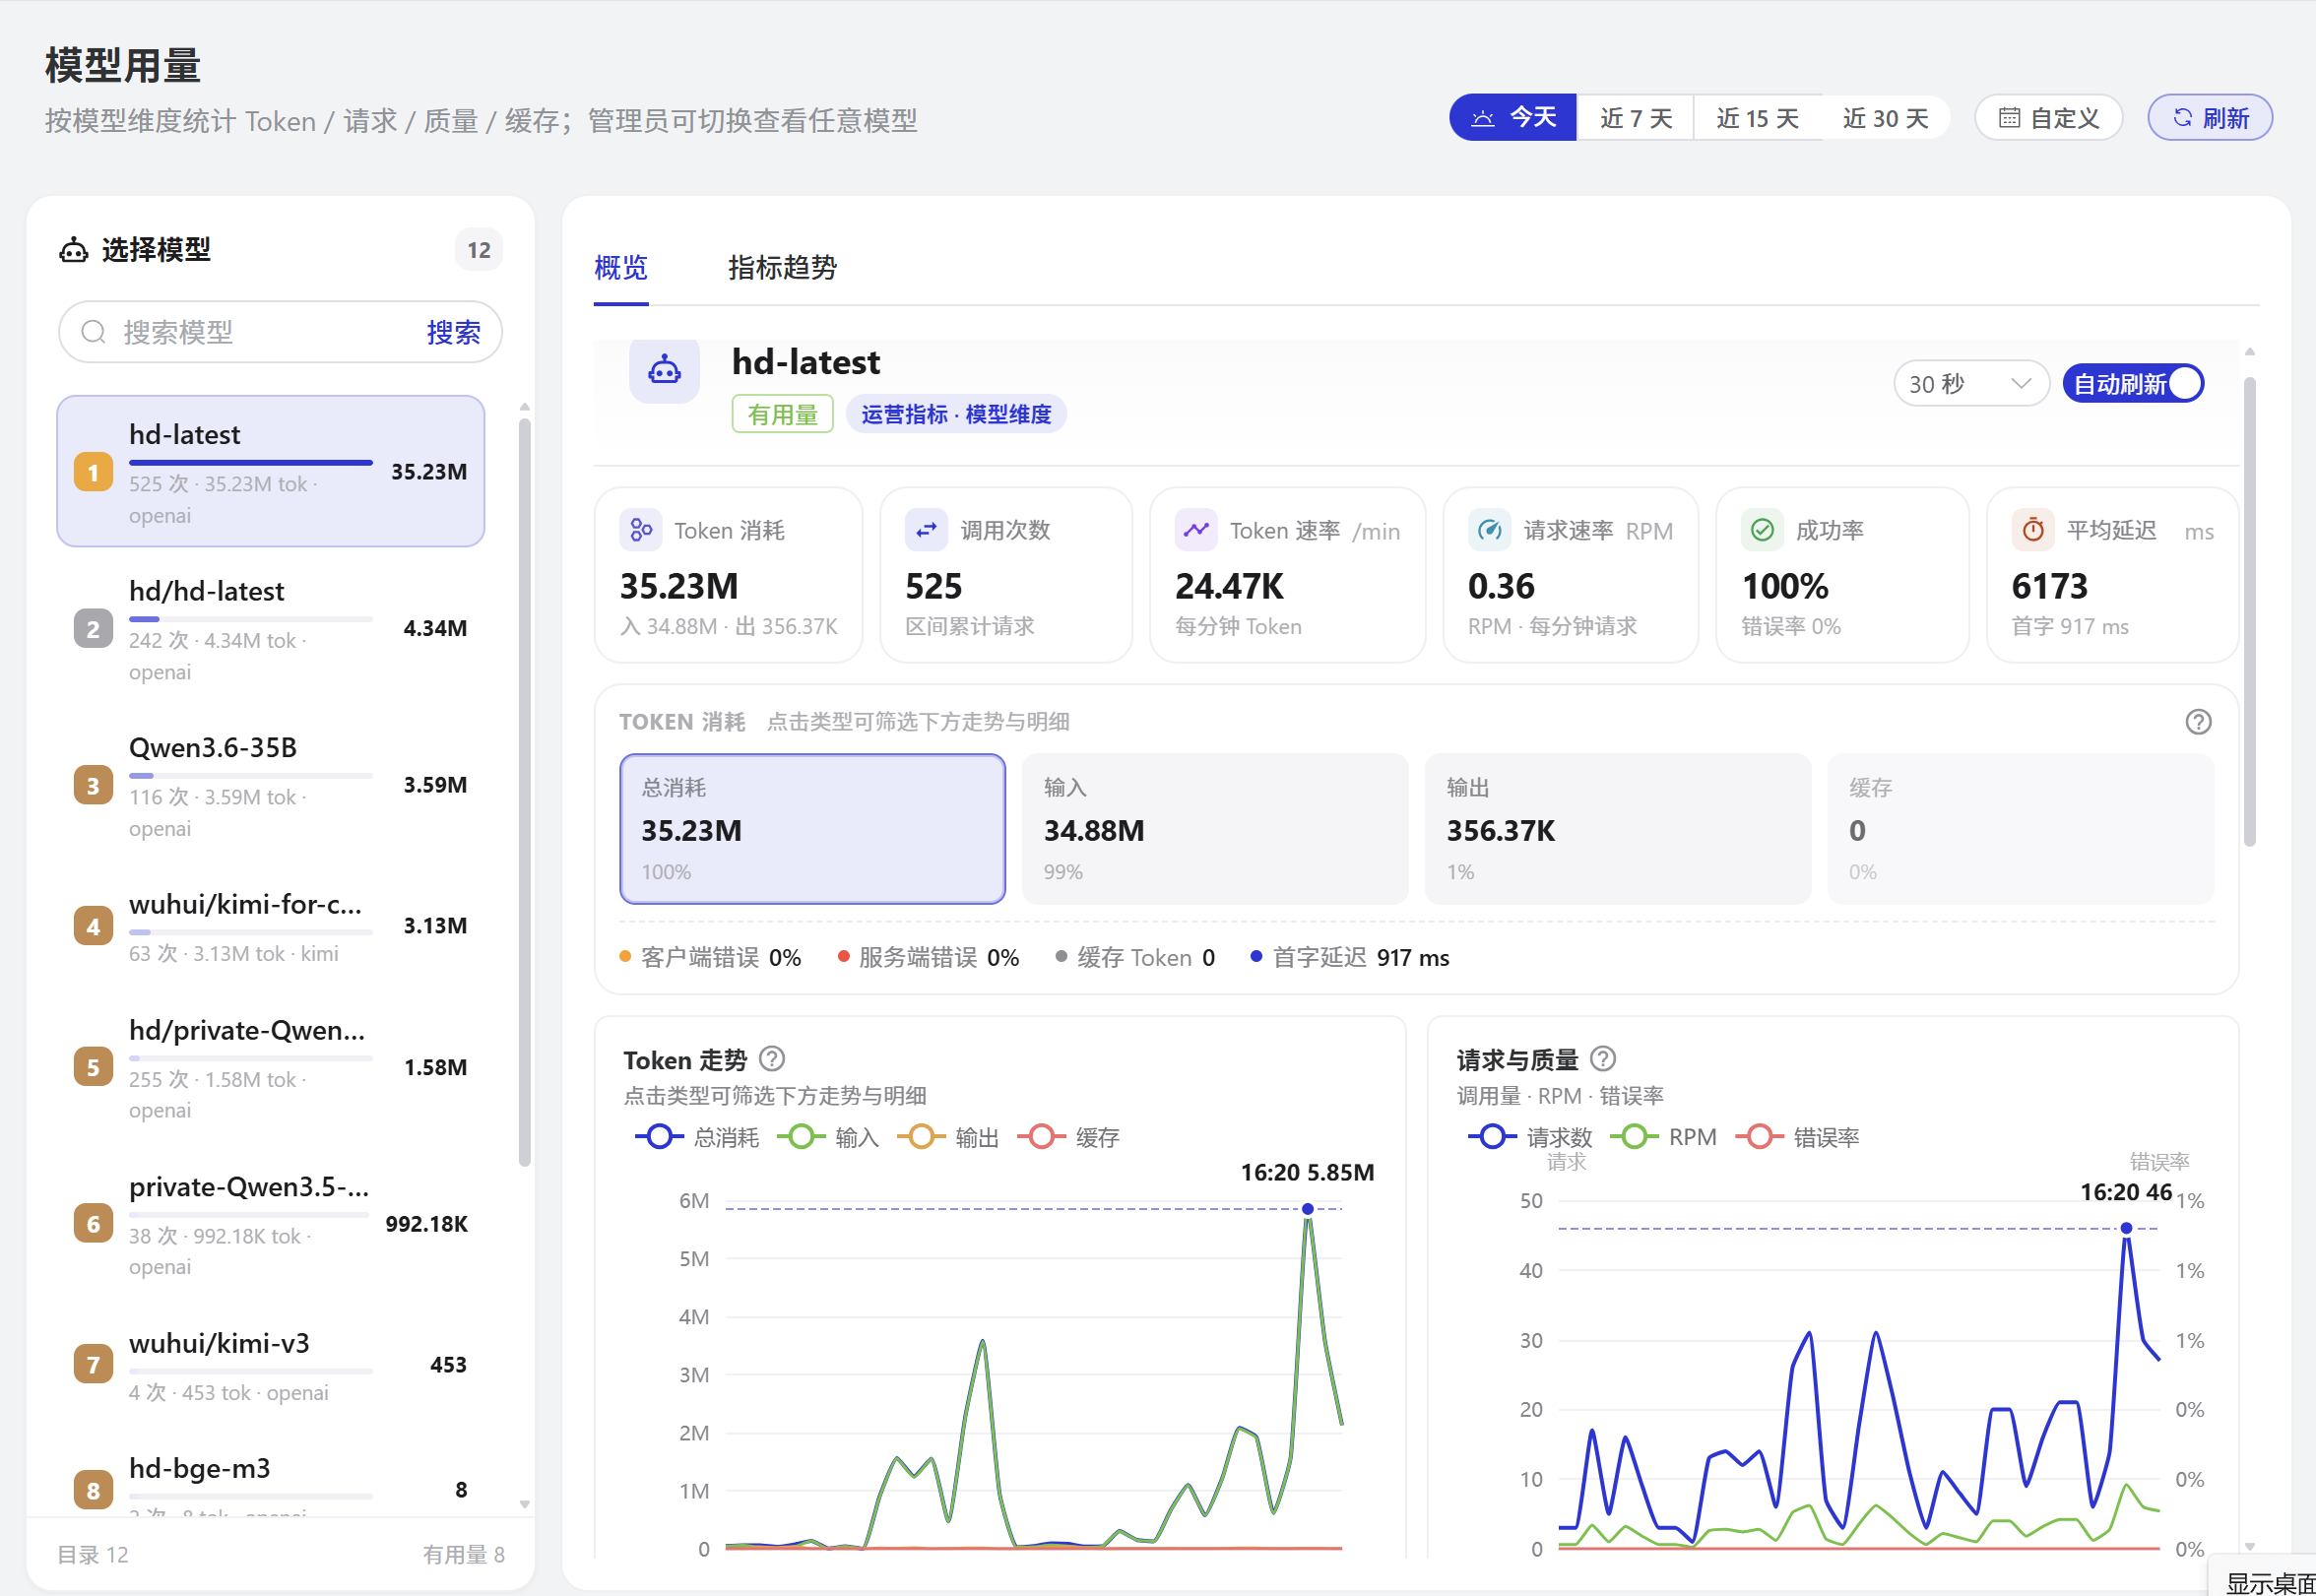Toggle RPM series in 请求与质量 legend
2316x1596 pixels.
click(x=1662, y=1137)
